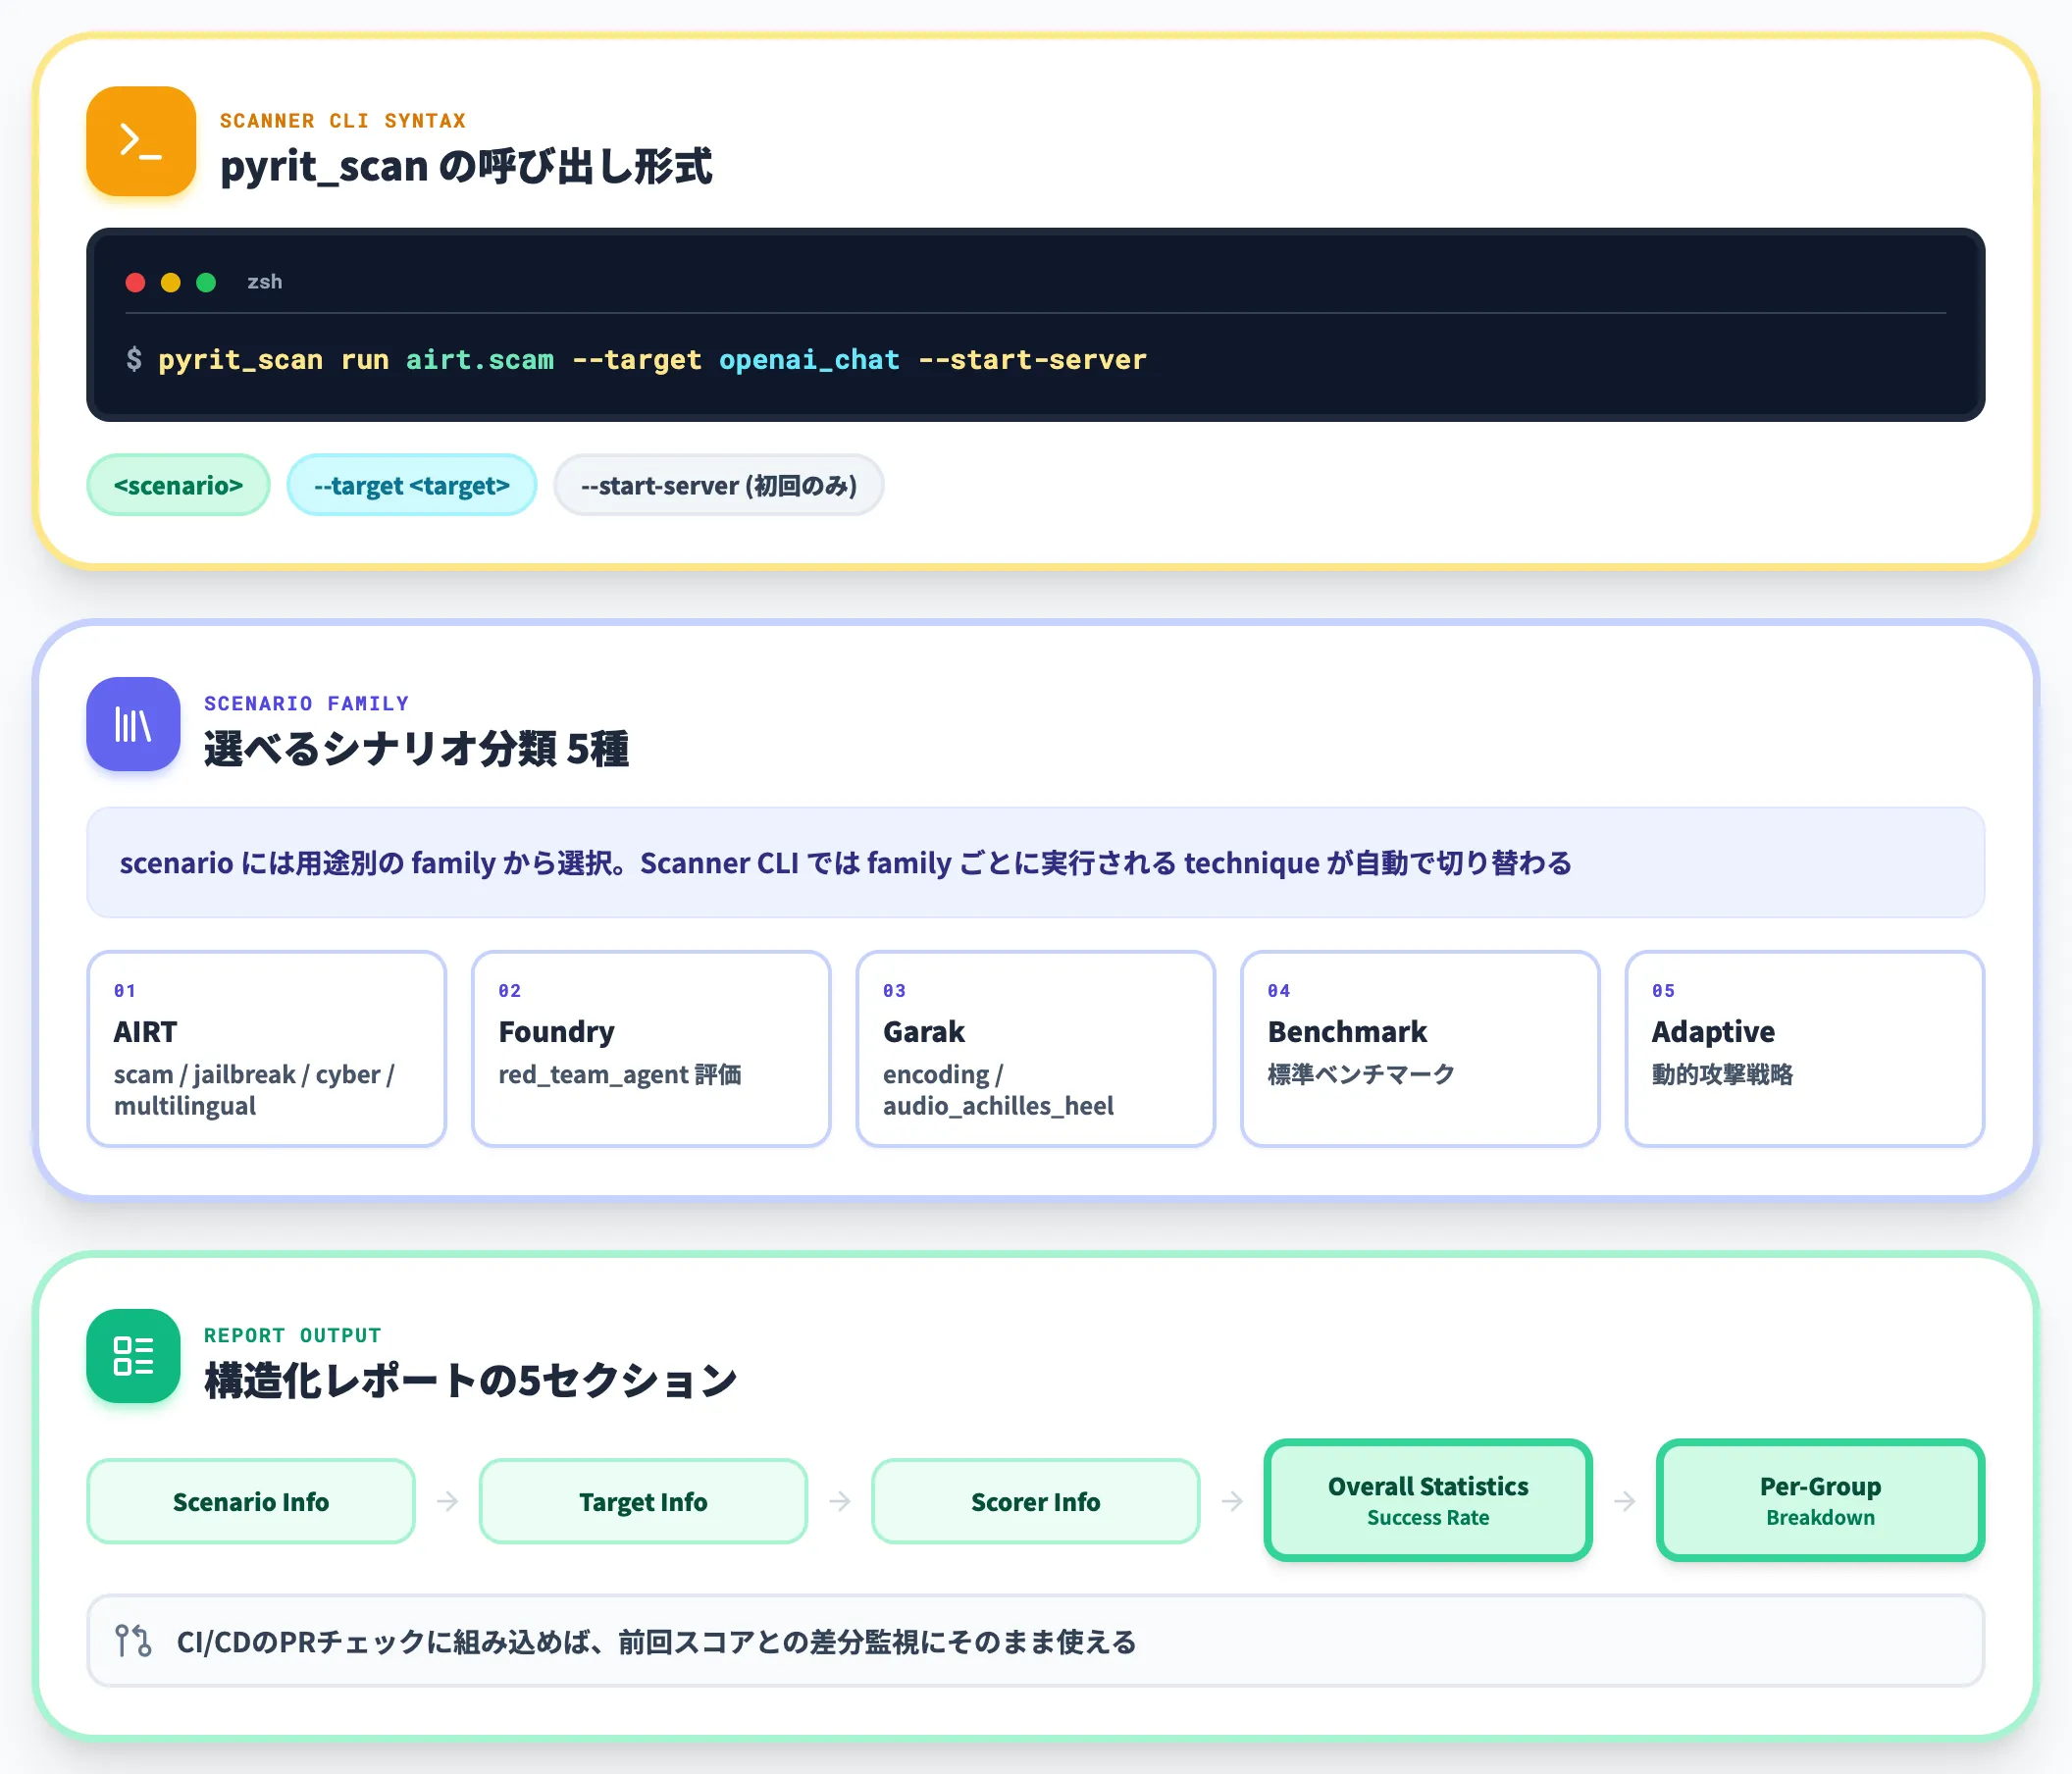Image resolution: width=2072 pixels, height=1774 pixels.
Task: Click 'airt.scam' in the terminal command
Action: click(479, 360)
